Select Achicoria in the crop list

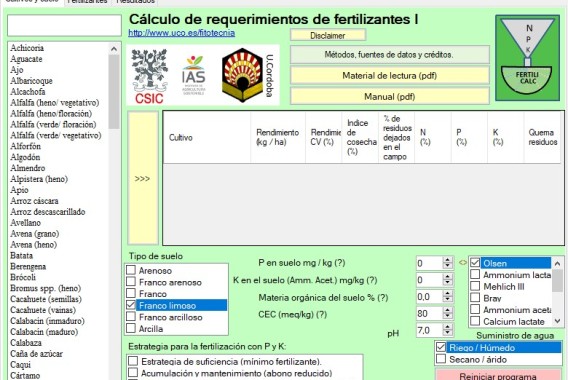click(27, 48)
